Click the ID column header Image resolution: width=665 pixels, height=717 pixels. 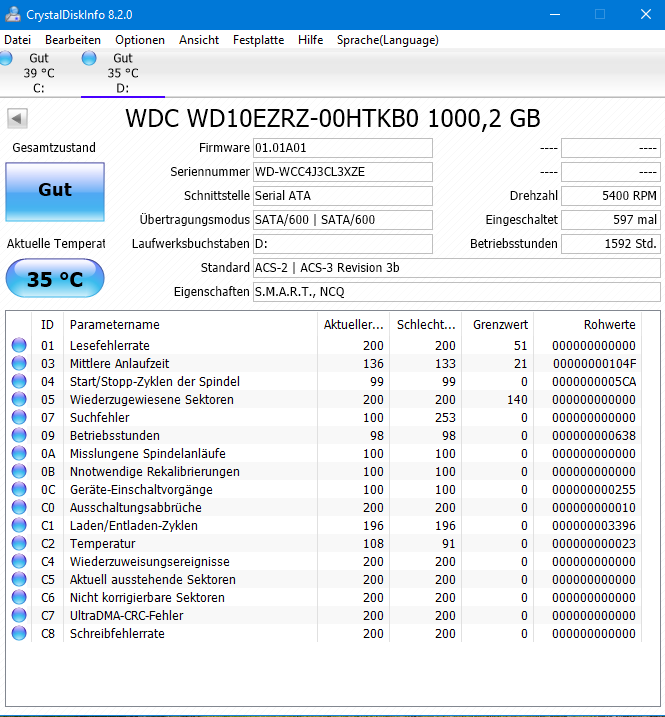coord(48,325)
